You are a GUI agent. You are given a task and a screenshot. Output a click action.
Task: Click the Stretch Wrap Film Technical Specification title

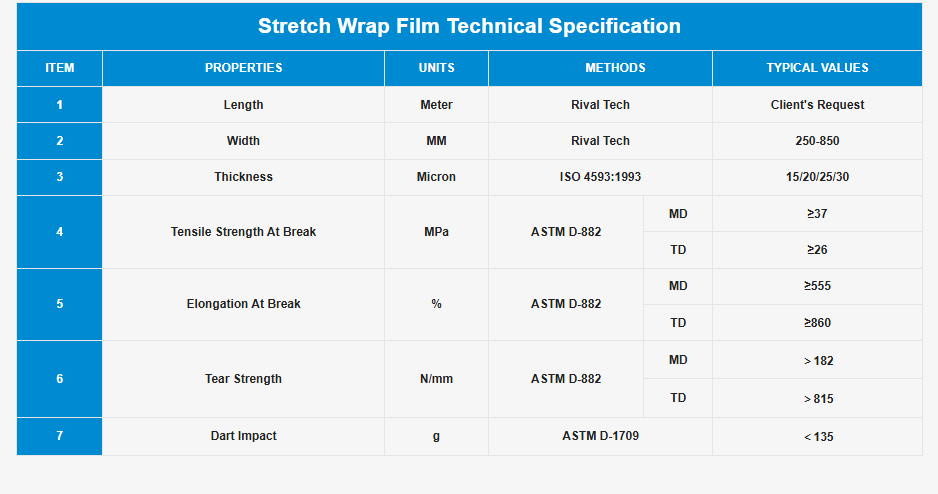coord(469,27)
